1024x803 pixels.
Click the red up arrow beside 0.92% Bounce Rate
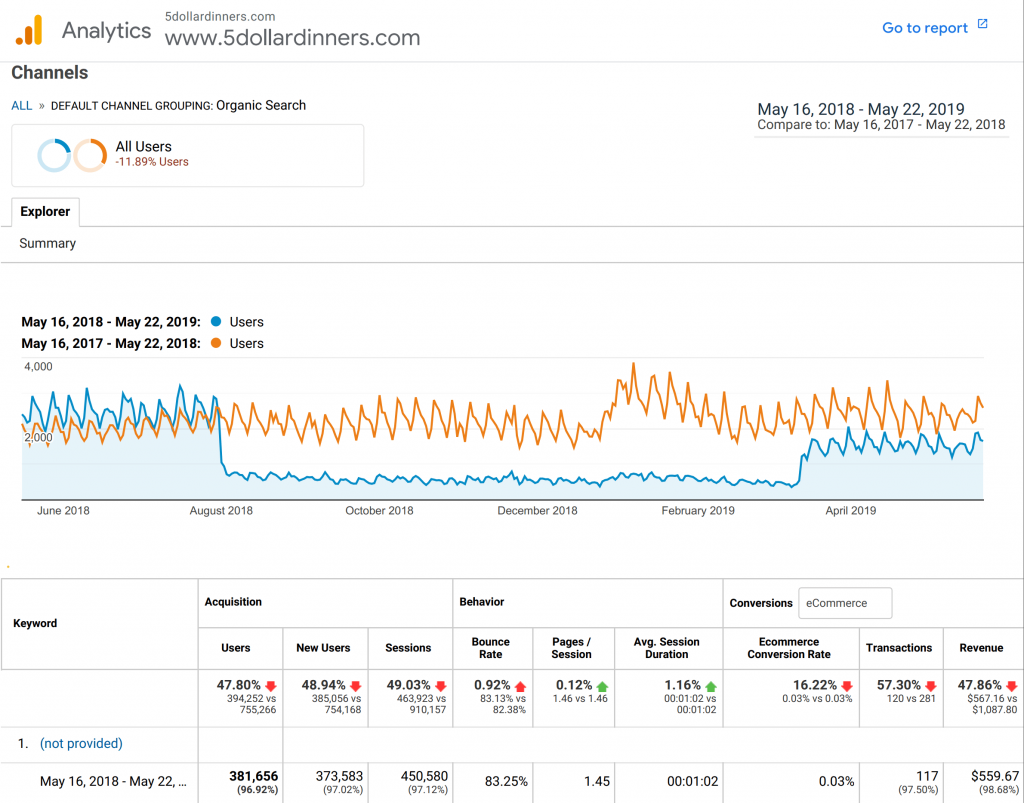coord(520,686)
